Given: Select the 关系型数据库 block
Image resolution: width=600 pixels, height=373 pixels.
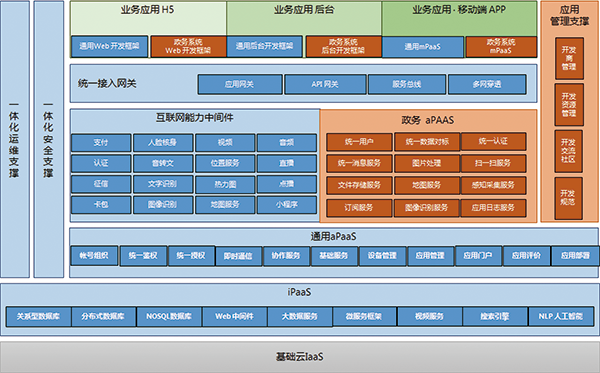Looking at the screenshot, I should (x=39, y=316).
